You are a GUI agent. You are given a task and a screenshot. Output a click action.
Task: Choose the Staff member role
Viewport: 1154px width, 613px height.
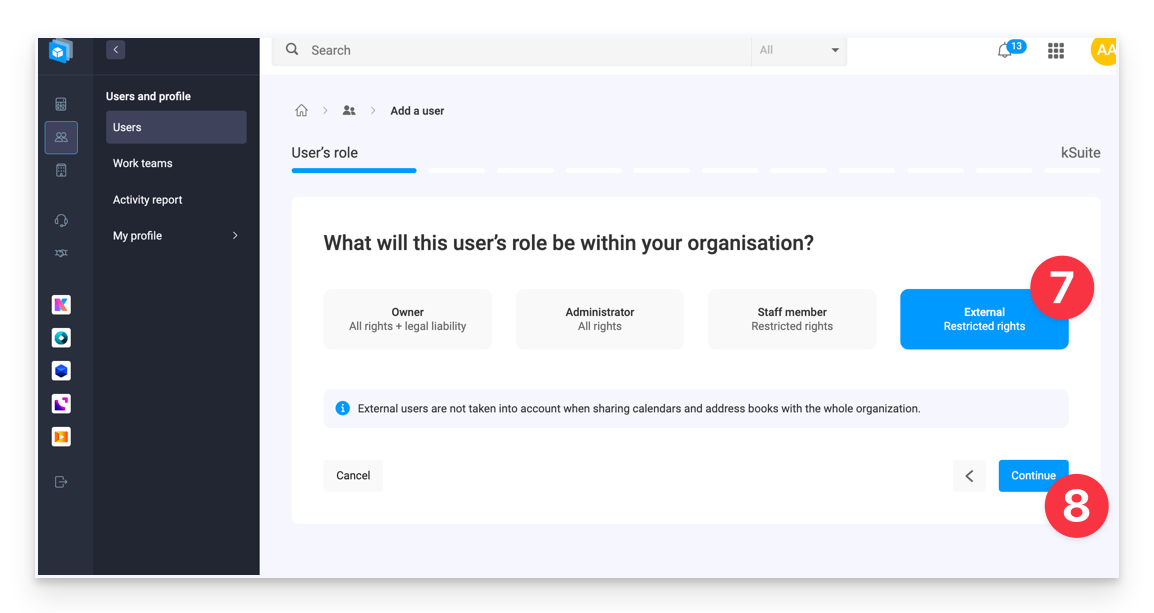[x=791, y=319]
